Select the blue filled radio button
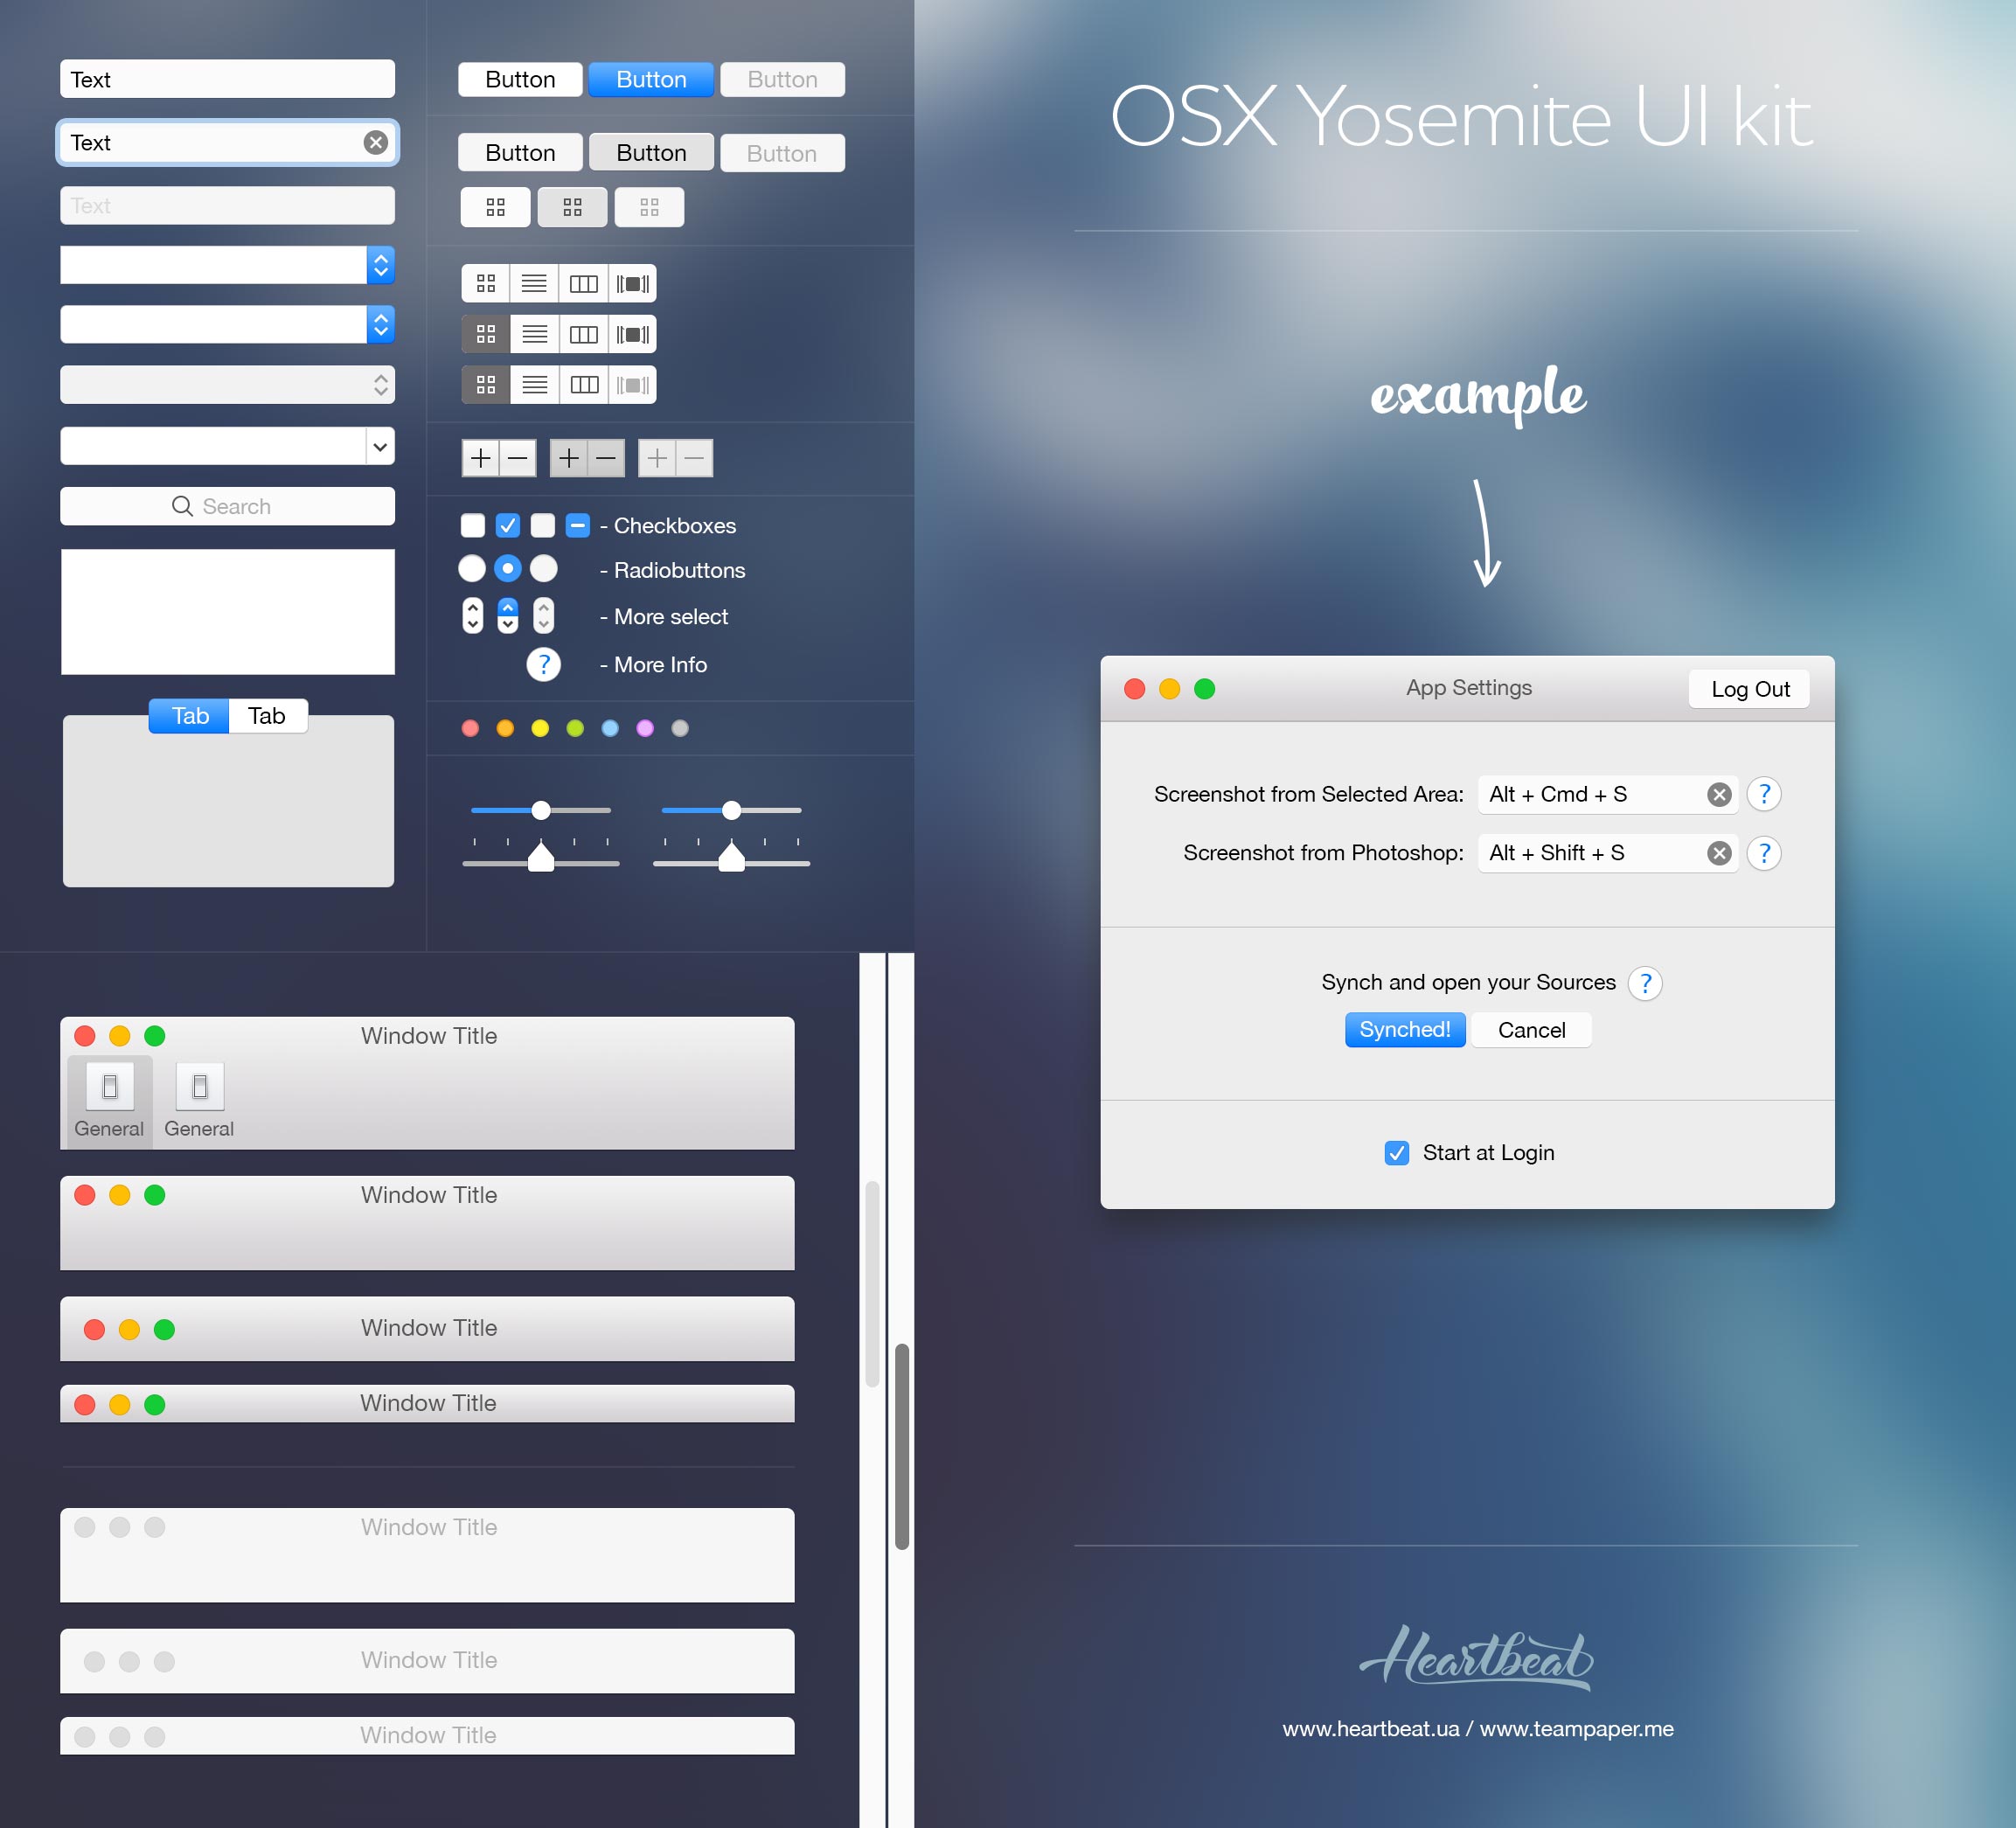This screenshot has height=1828, width=2016. point(508,569)
